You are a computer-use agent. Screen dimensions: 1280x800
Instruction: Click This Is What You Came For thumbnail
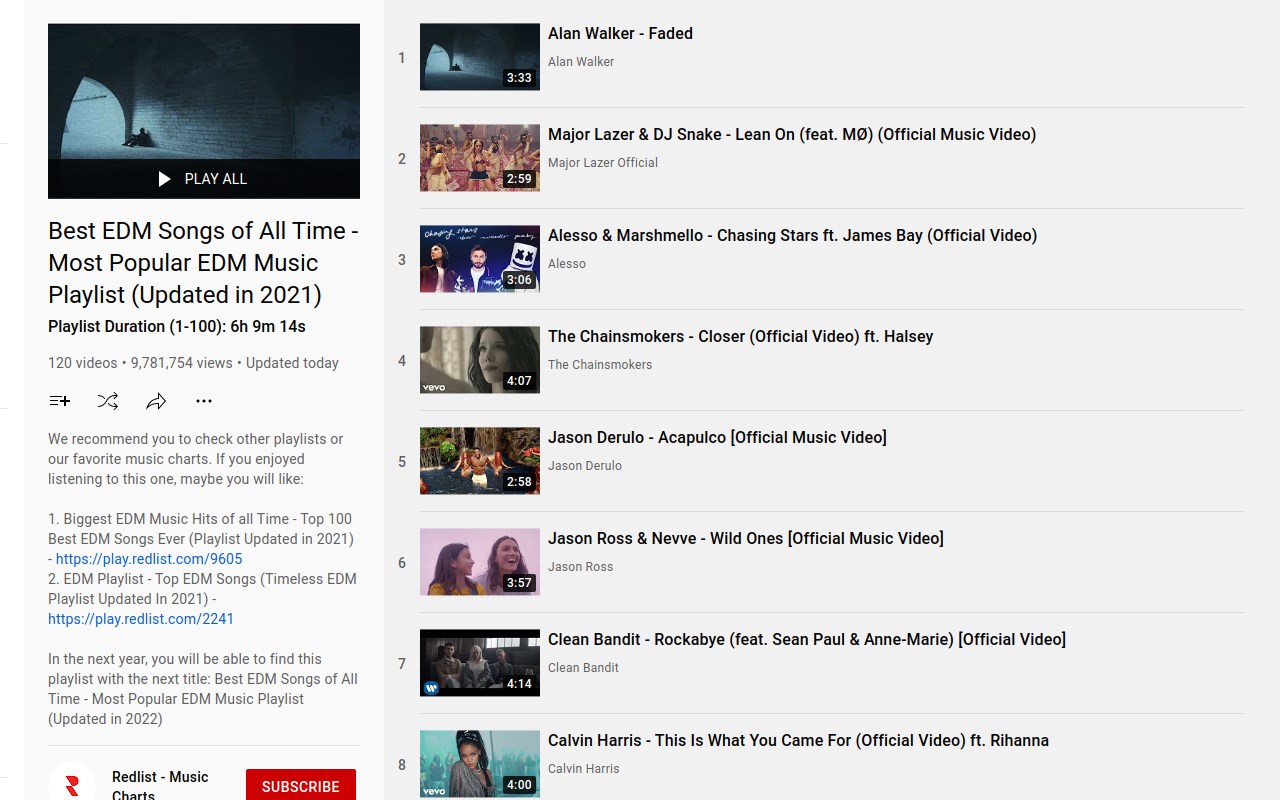(x=480, y=764)
